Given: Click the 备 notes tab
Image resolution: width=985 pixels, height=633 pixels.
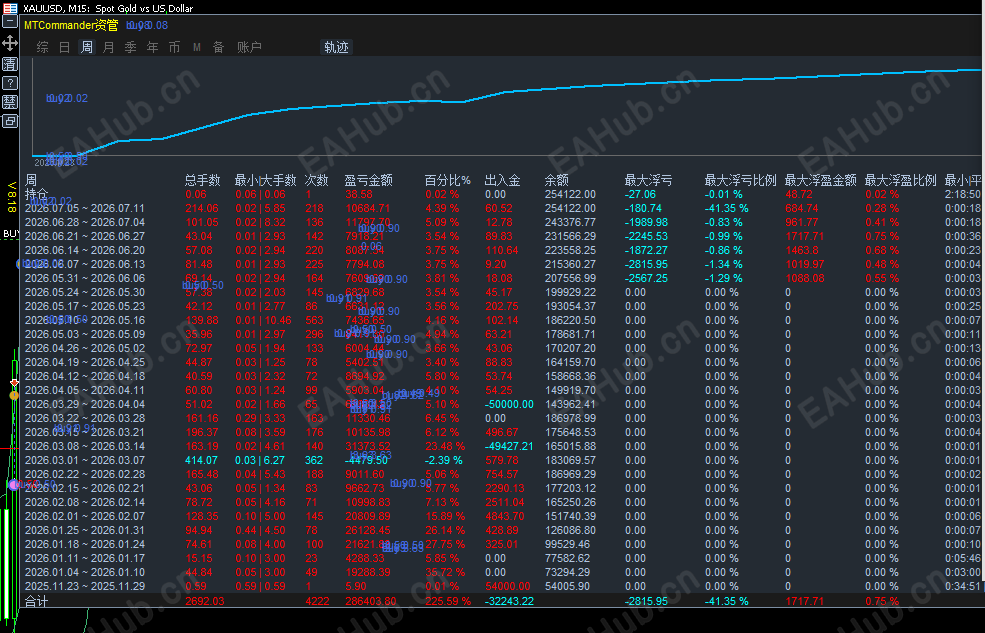Looking at the screenshot, I should click(x=219, y=47).
